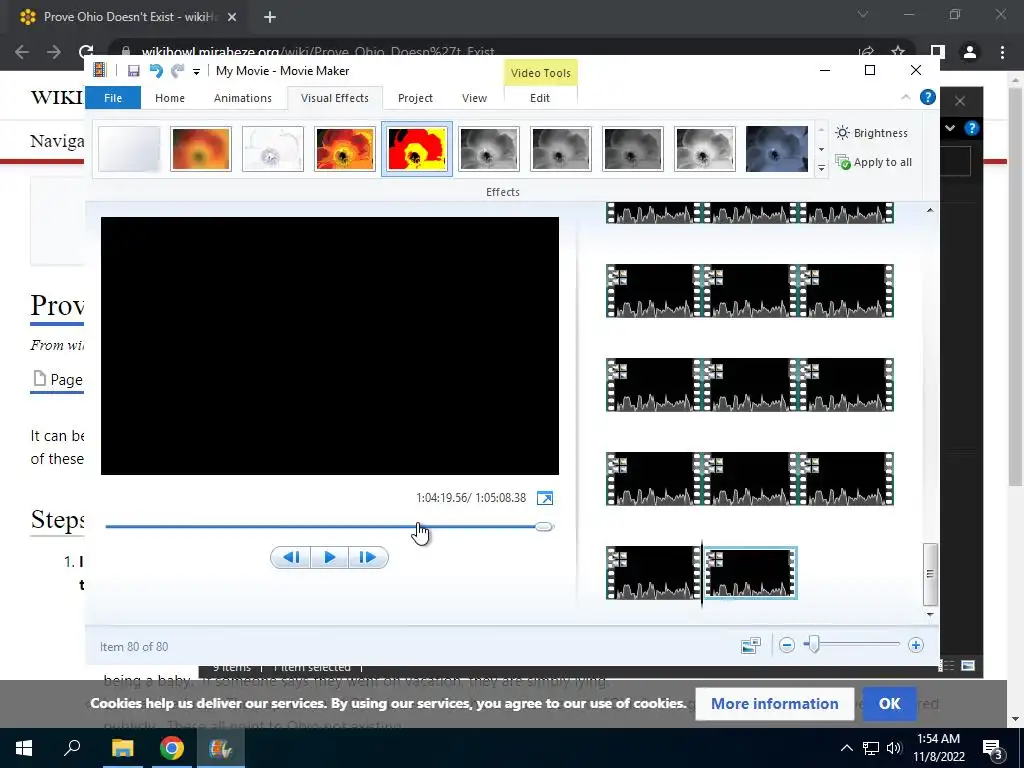This screenshot has height=768, width=1024.
Task: Open Chrome three-dot menu
Action: click(1002, 52)
